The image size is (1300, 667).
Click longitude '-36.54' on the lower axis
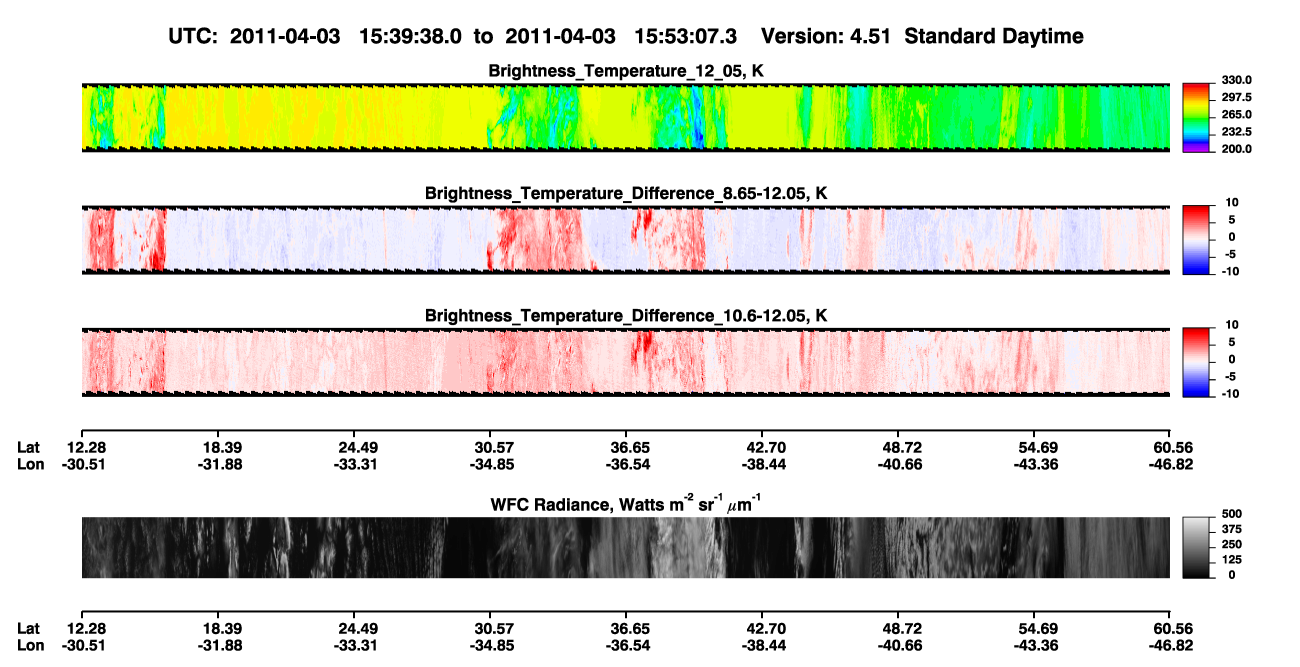[x=630, y=645]
